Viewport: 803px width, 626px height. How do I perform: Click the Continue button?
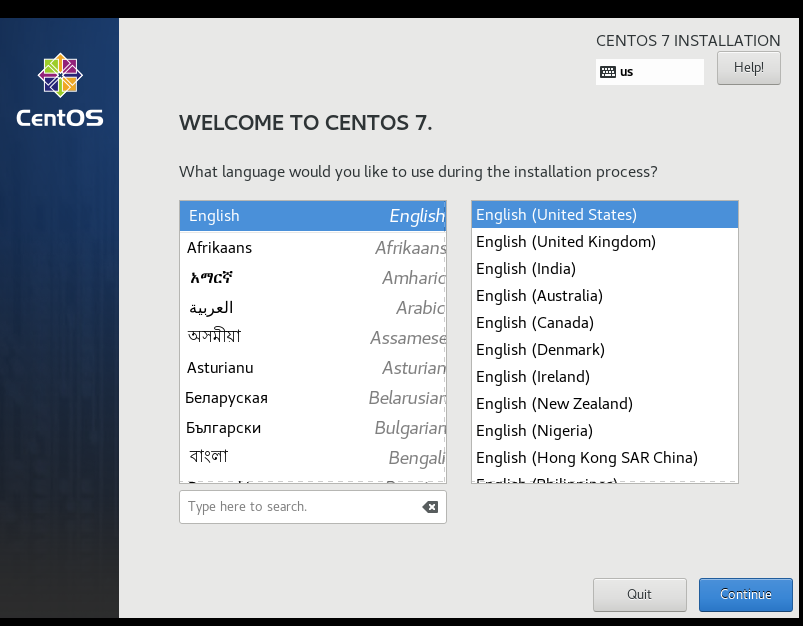[x=746, y=594]
